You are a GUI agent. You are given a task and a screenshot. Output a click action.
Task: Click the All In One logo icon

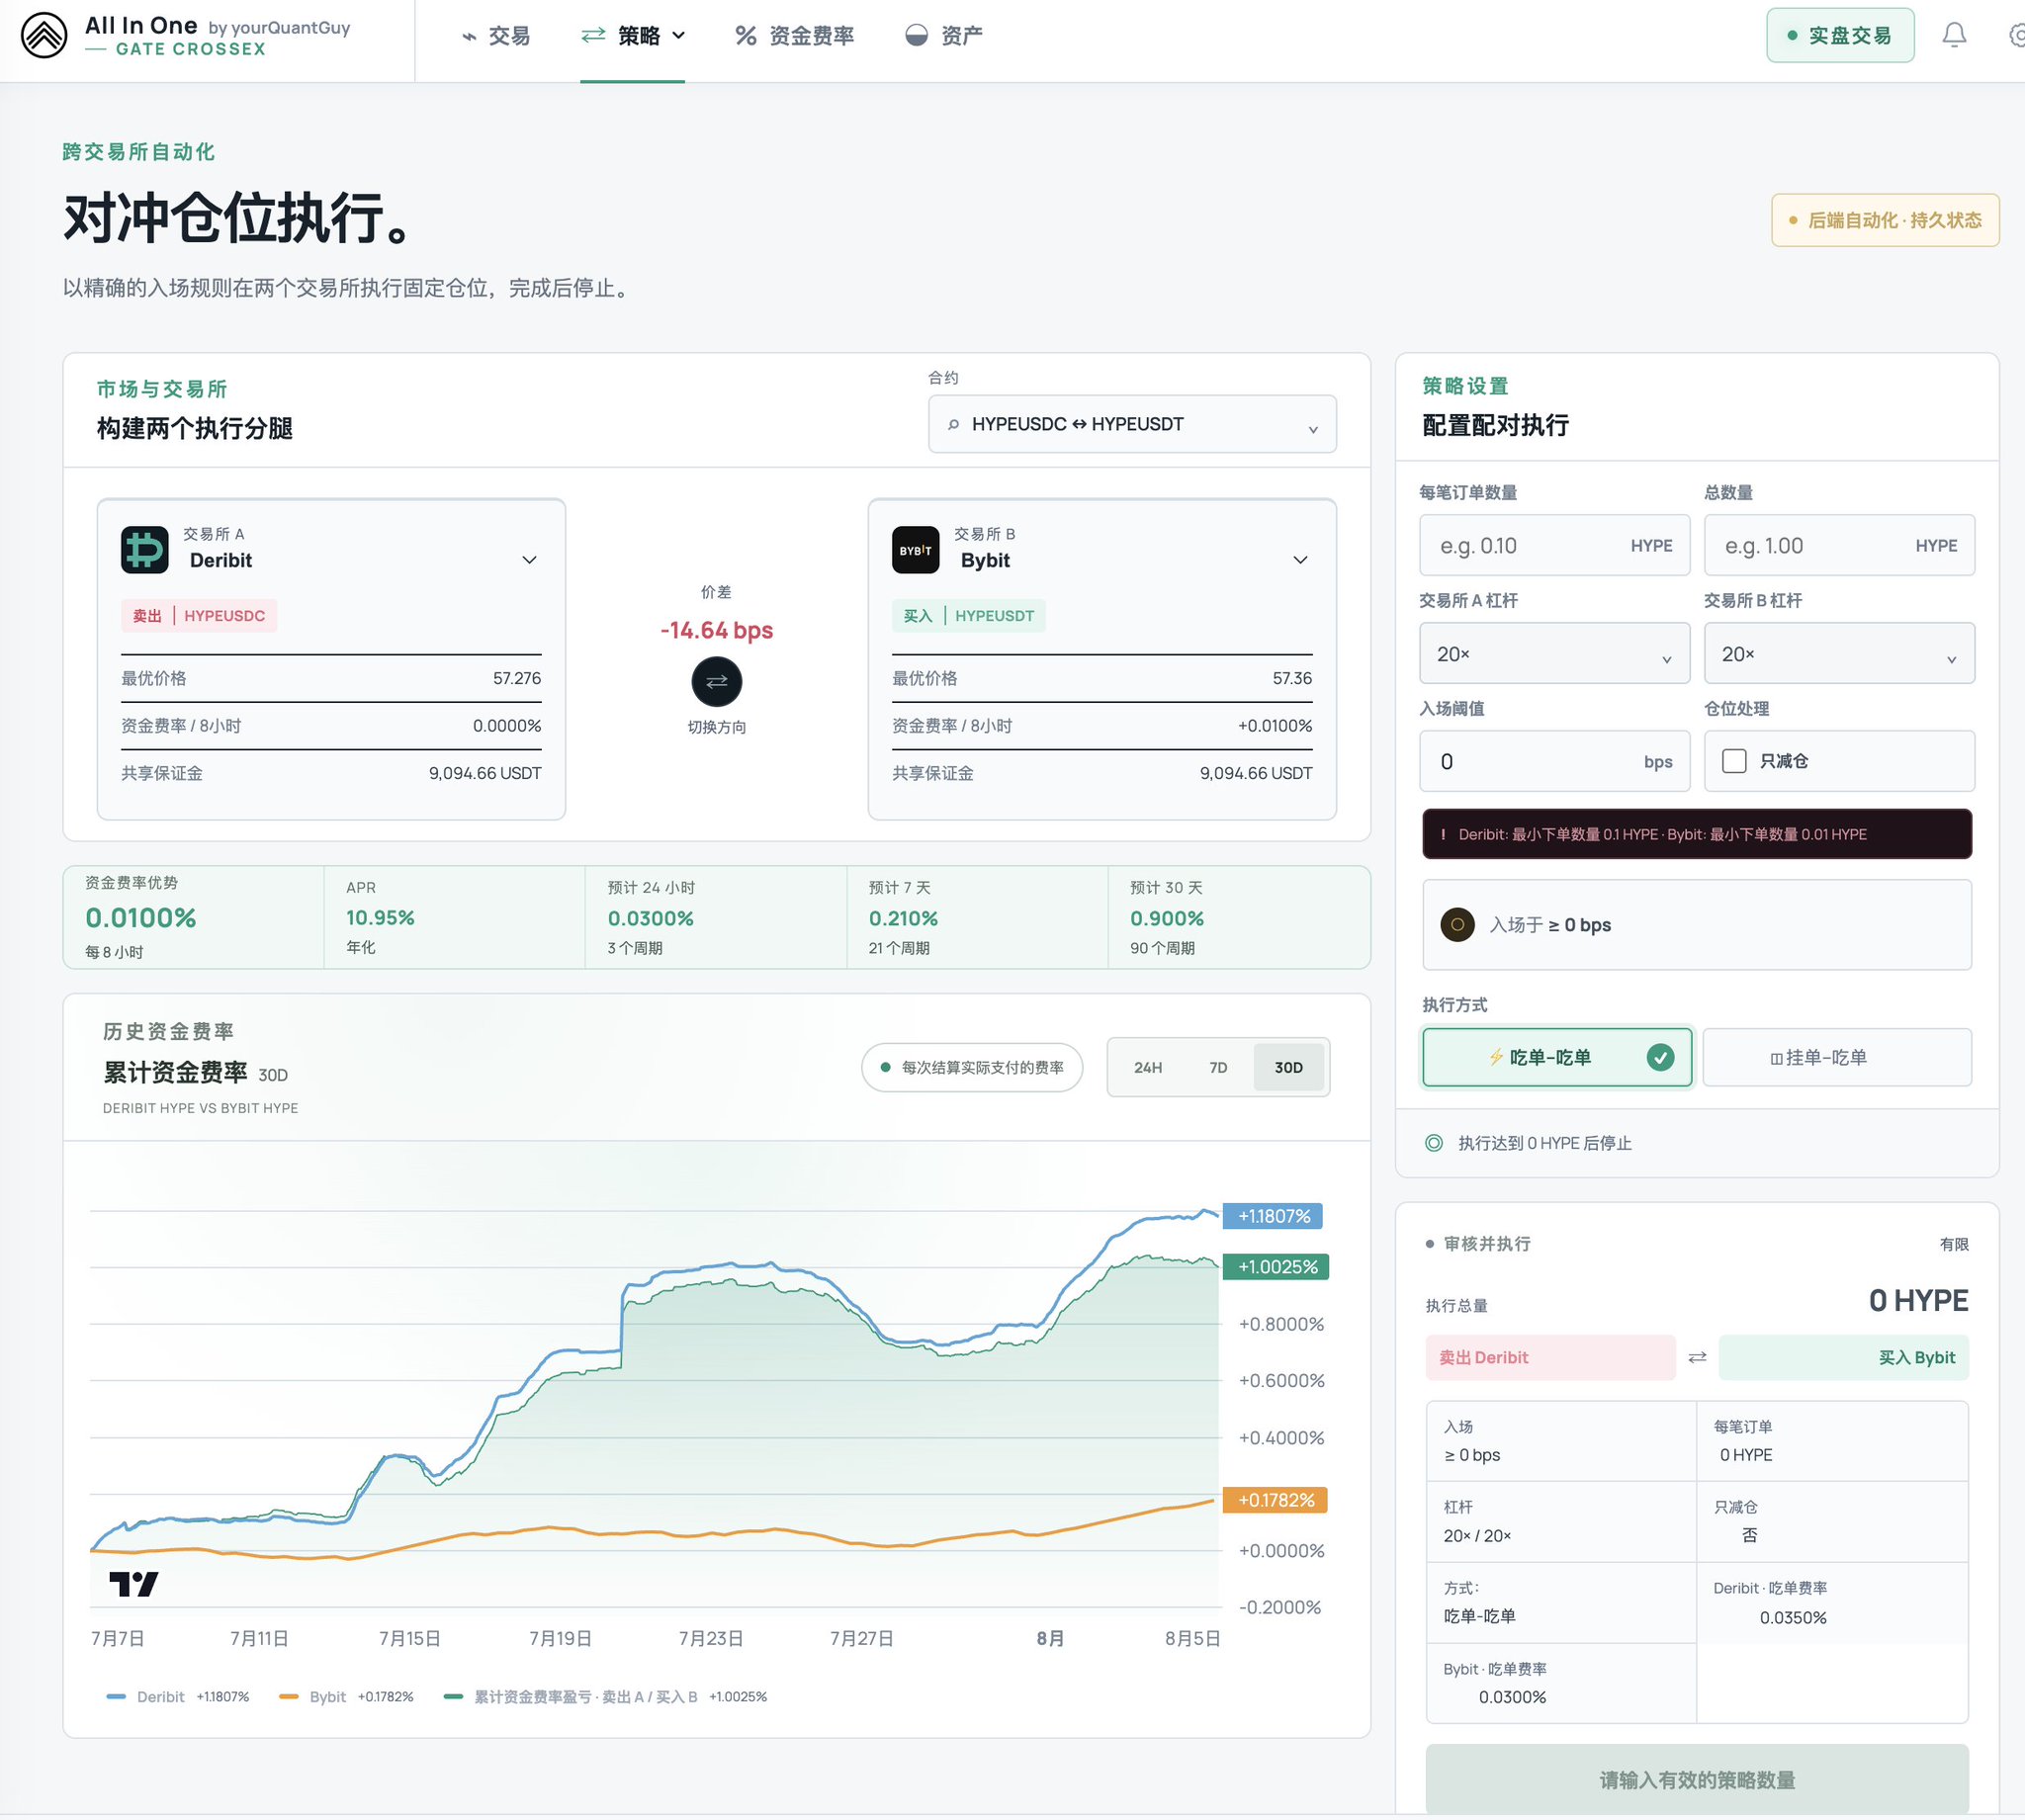[44, 36]
